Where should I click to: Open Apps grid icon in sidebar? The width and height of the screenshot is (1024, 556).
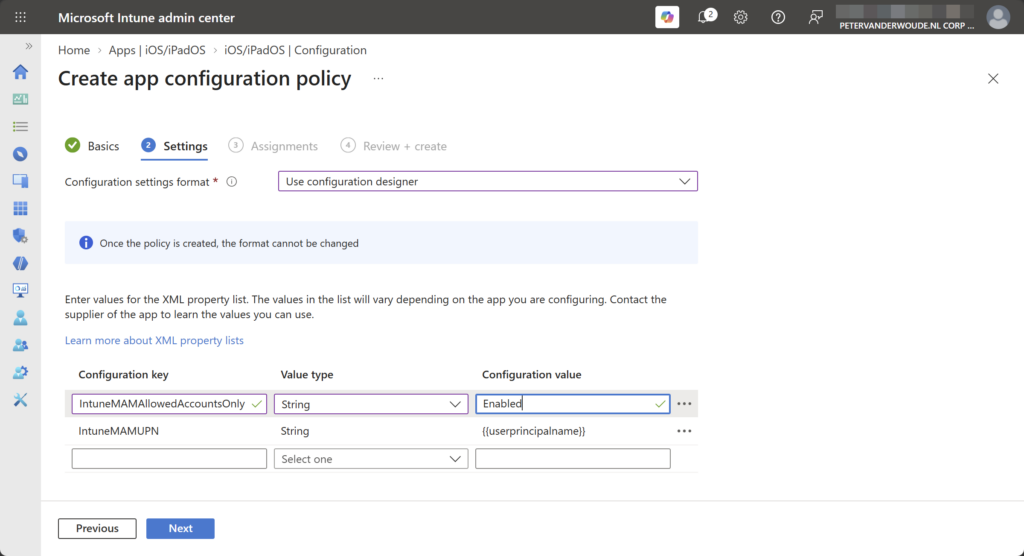click(20, 208)
